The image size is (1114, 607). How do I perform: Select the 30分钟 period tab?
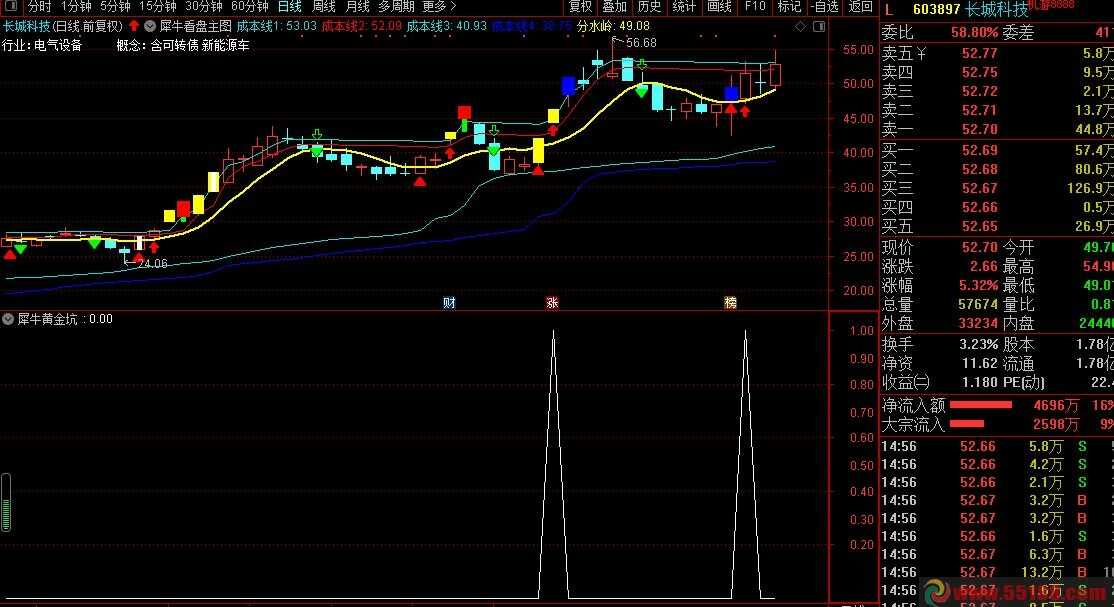tap(203, 6)
